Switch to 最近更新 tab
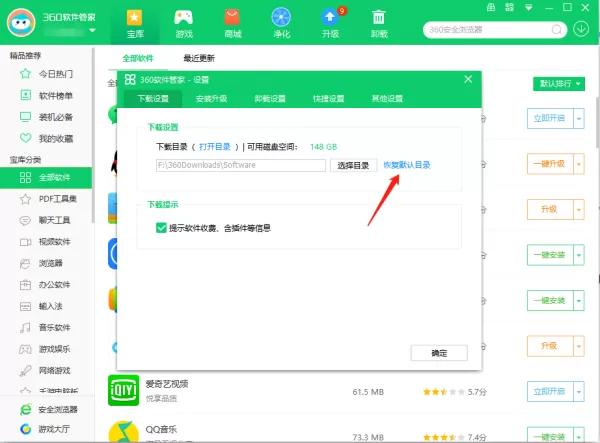Viewport: 600px width, 443px height. coord(199,58)
